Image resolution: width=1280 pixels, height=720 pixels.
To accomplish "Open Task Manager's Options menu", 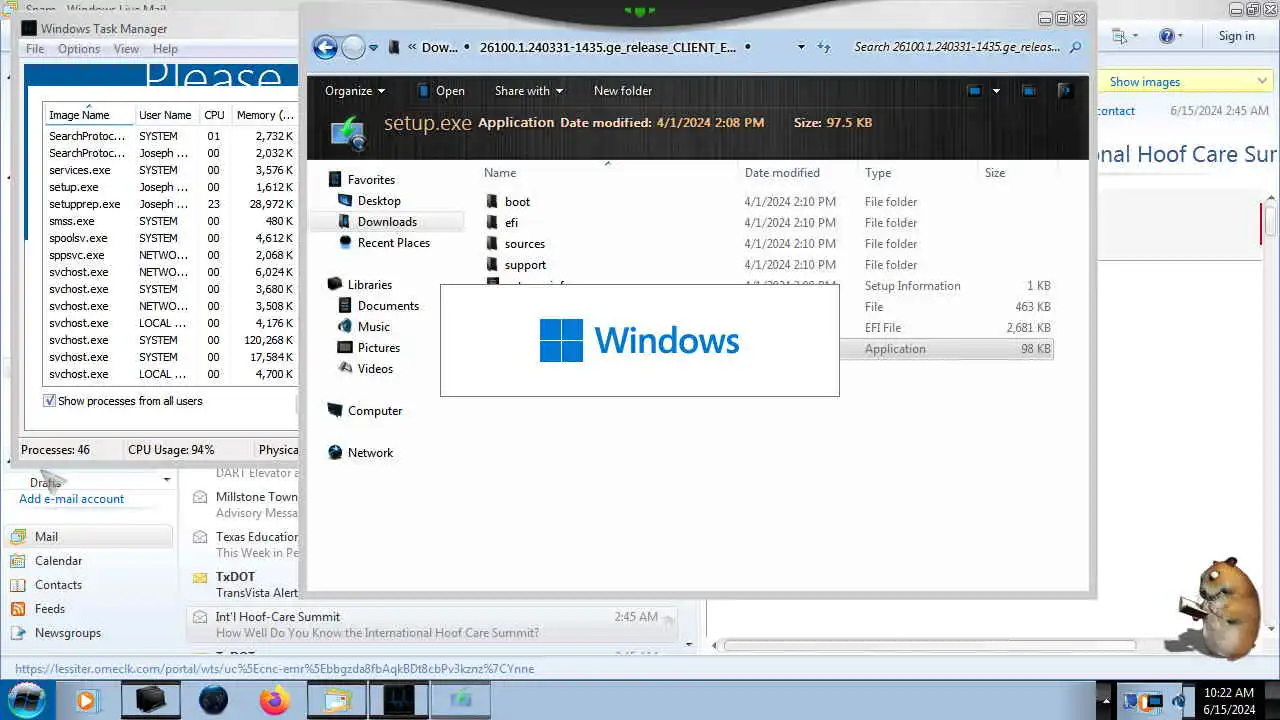I will [79, 49].
